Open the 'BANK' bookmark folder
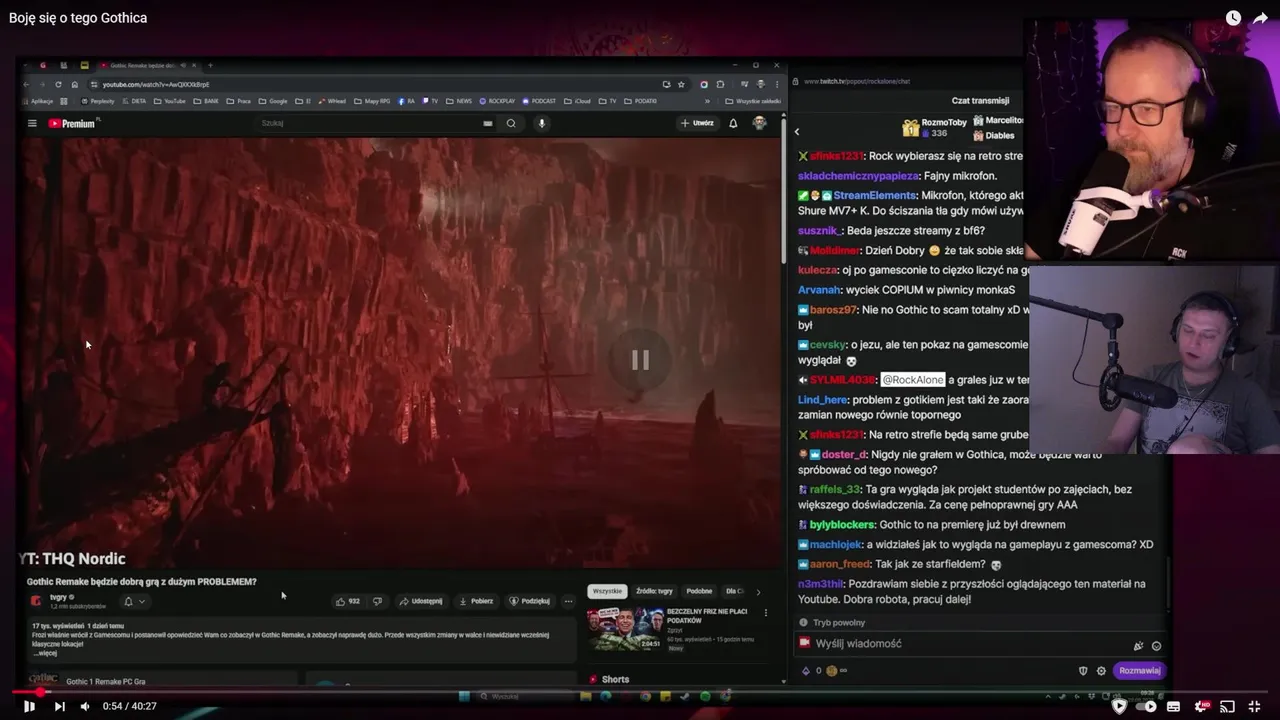 [205, 101]
